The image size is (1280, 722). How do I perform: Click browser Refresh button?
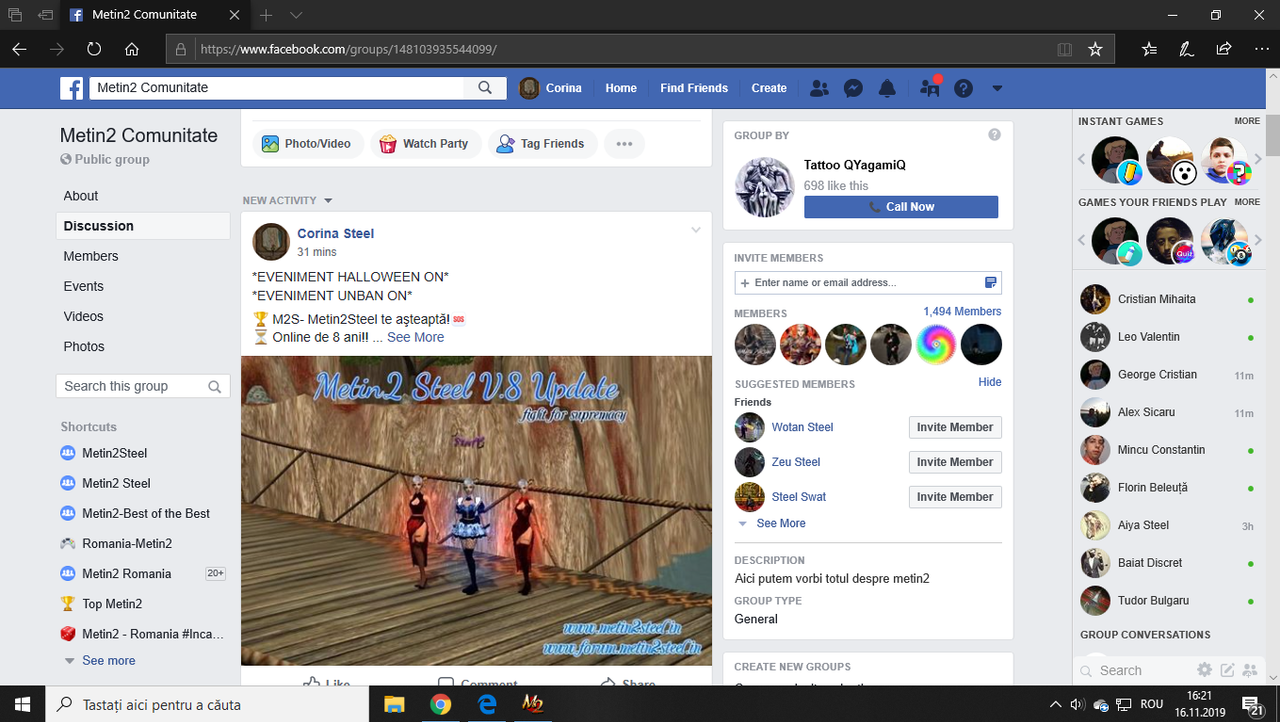coord(94,49)
